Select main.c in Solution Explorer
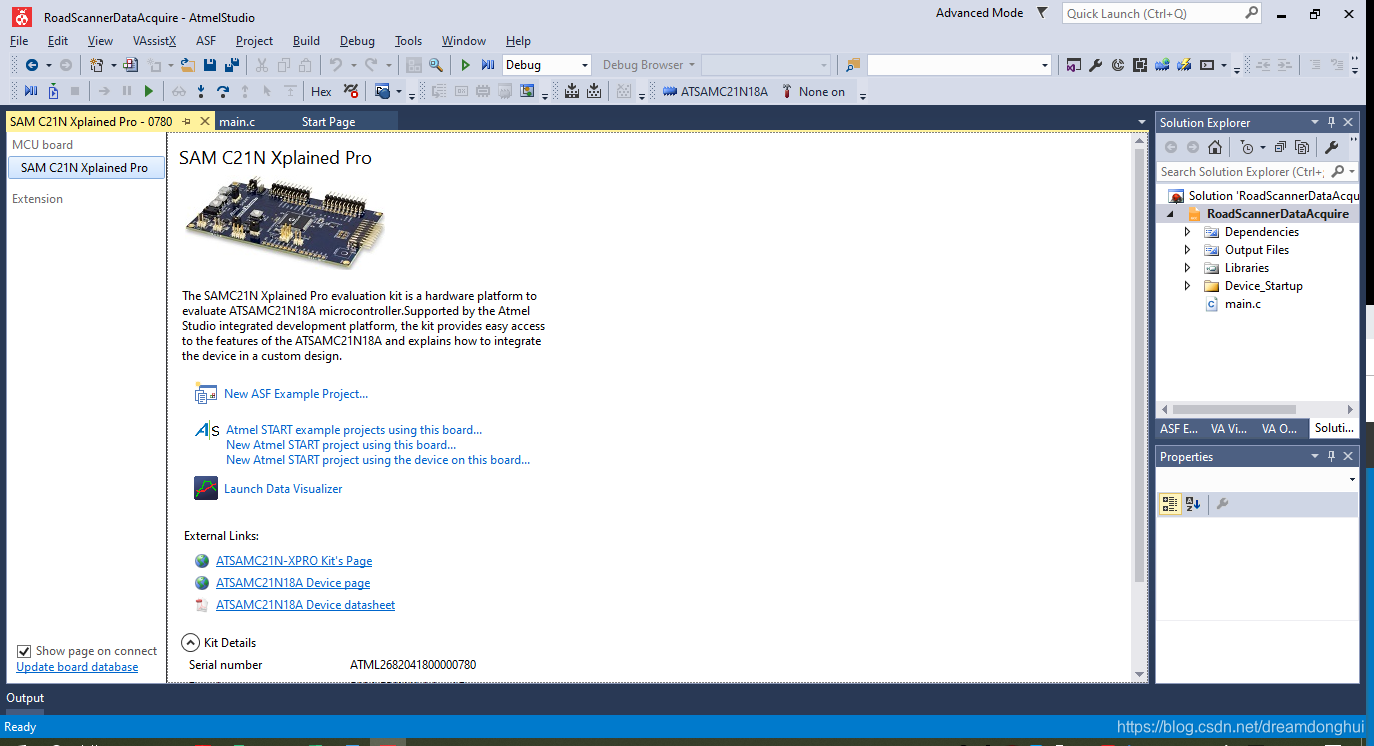 1243,304
